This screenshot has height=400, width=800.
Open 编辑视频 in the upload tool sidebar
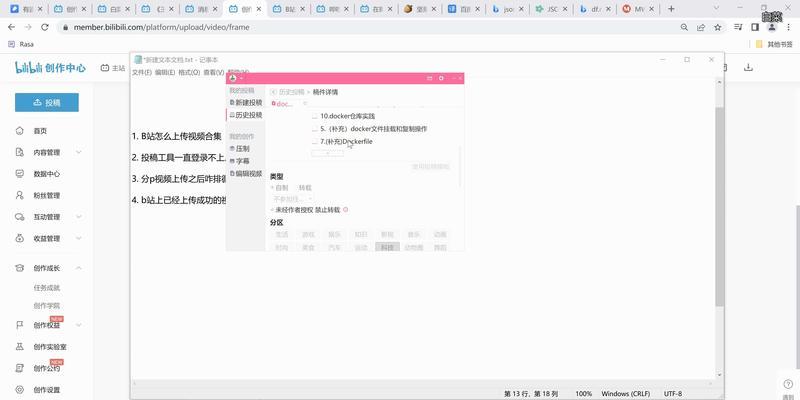coord(246,173)
